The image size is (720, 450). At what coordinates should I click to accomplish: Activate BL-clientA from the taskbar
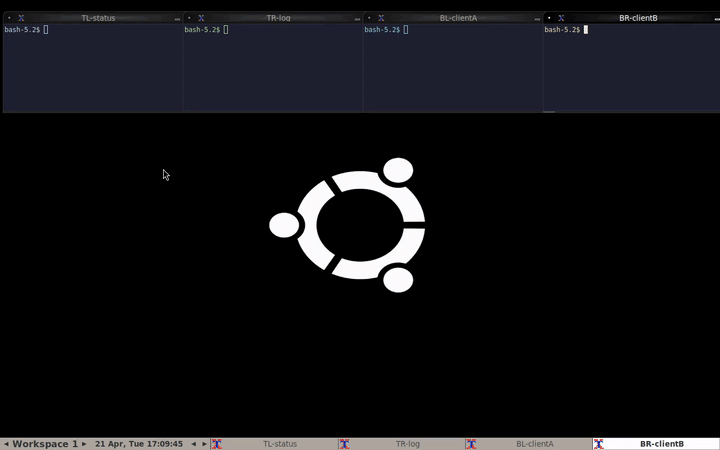point(529,444)
